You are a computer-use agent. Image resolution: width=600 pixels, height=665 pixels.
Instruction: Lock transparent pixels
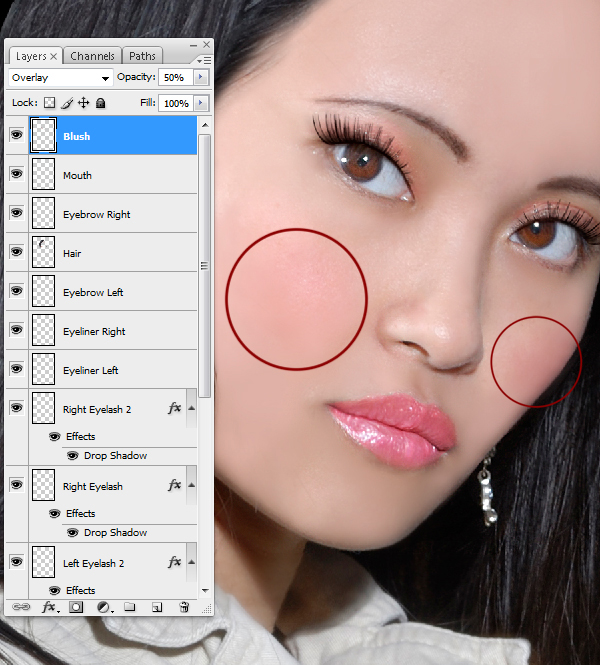tap(50, 103)
